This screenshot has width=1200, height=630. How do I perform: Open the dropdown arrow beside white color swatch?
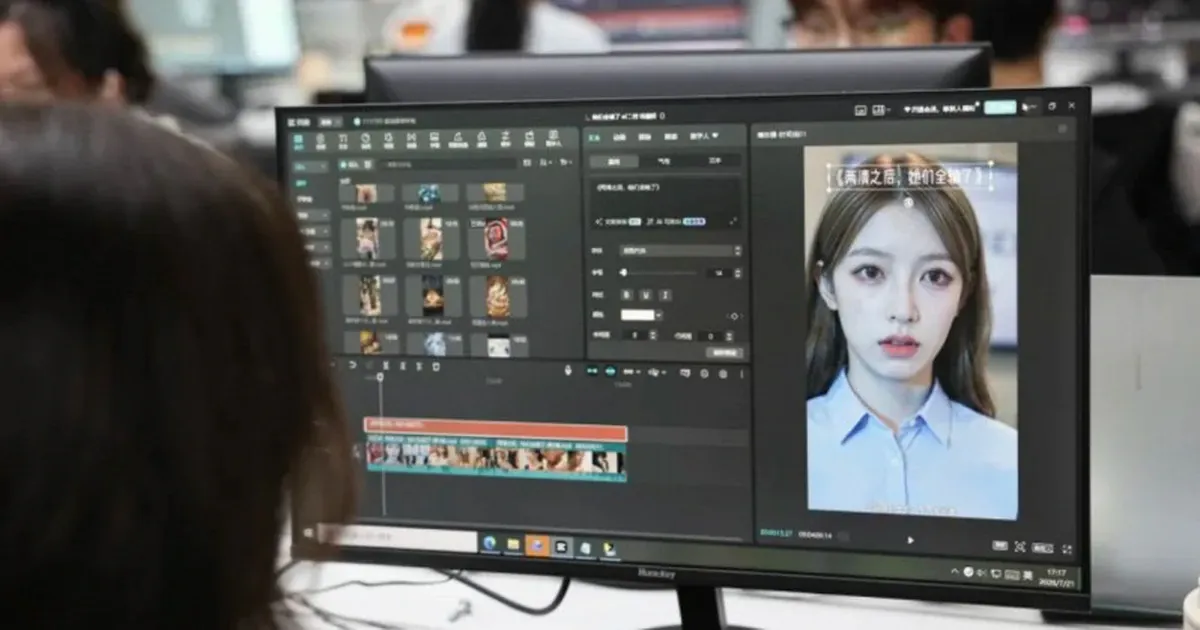pyautogui.click(x=660, y=315)
